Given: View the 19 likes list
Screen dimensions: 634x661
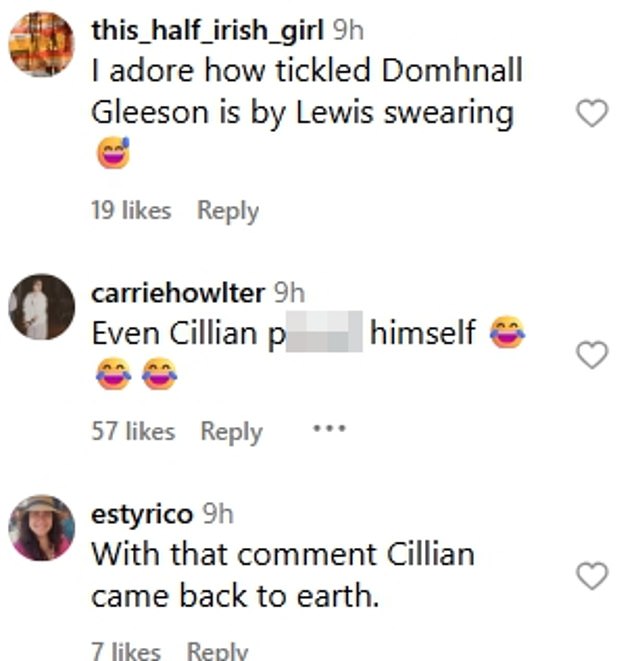Looking at the screenshot, I should pos(131,210).
